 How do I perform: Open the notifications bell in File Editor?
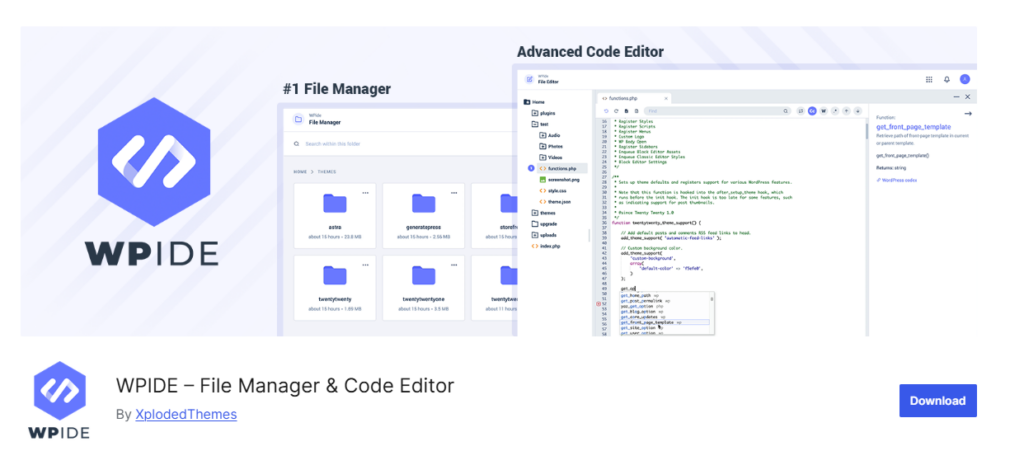point(946,79)
